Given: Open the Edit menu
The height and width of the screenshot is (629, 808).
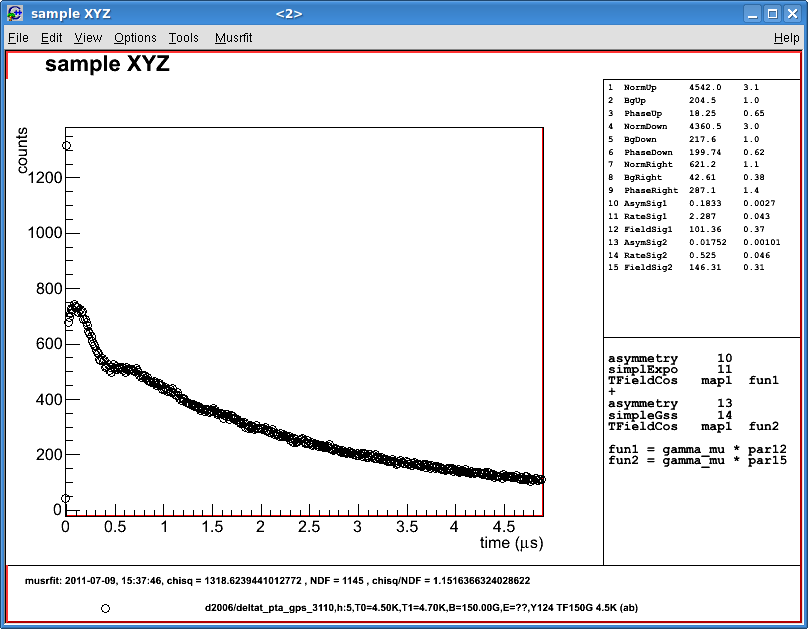Looking at the screenshot, I should (x=50, y=37).
